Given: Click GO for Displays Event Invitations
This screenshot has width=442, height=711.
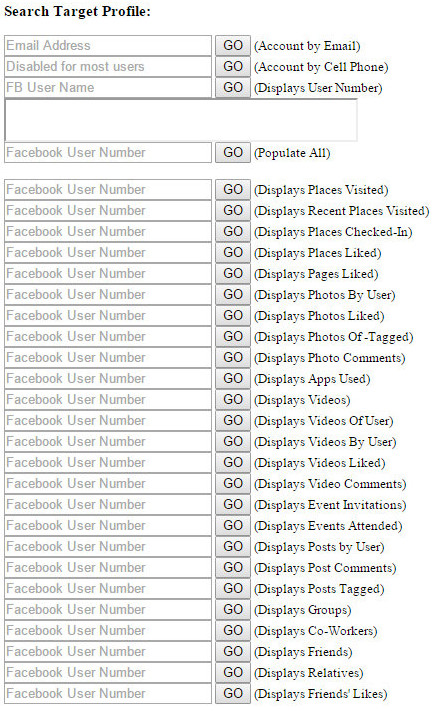Looking at the screenshot, I should click(233, 505).
